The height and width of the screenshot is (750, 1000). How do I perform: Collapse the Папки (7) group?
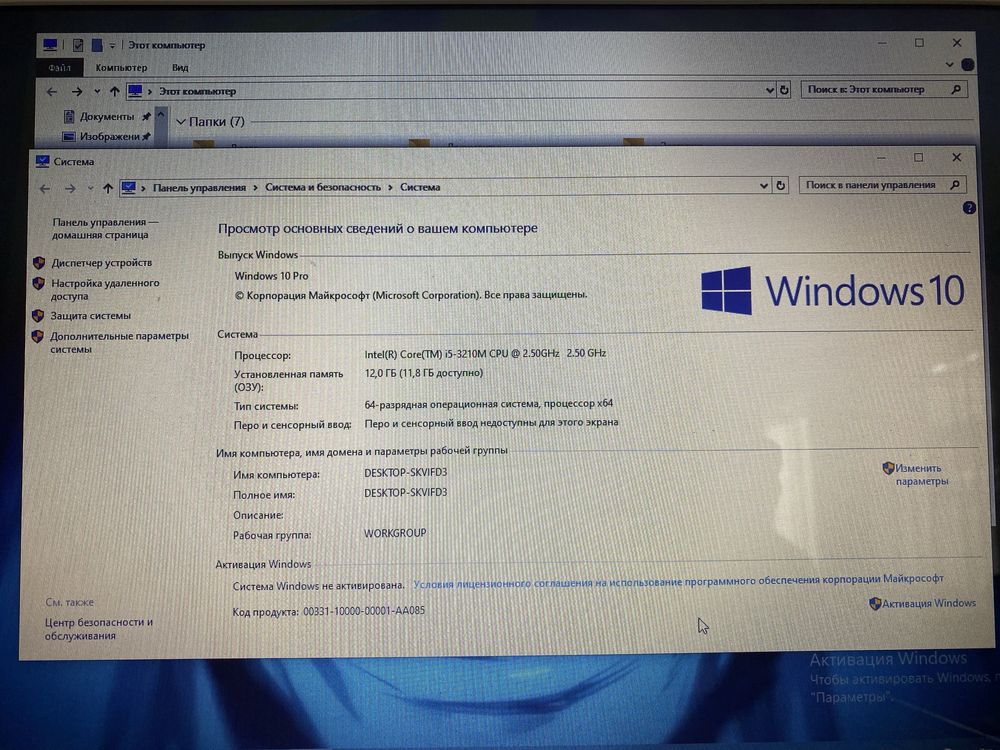point(181,122)
